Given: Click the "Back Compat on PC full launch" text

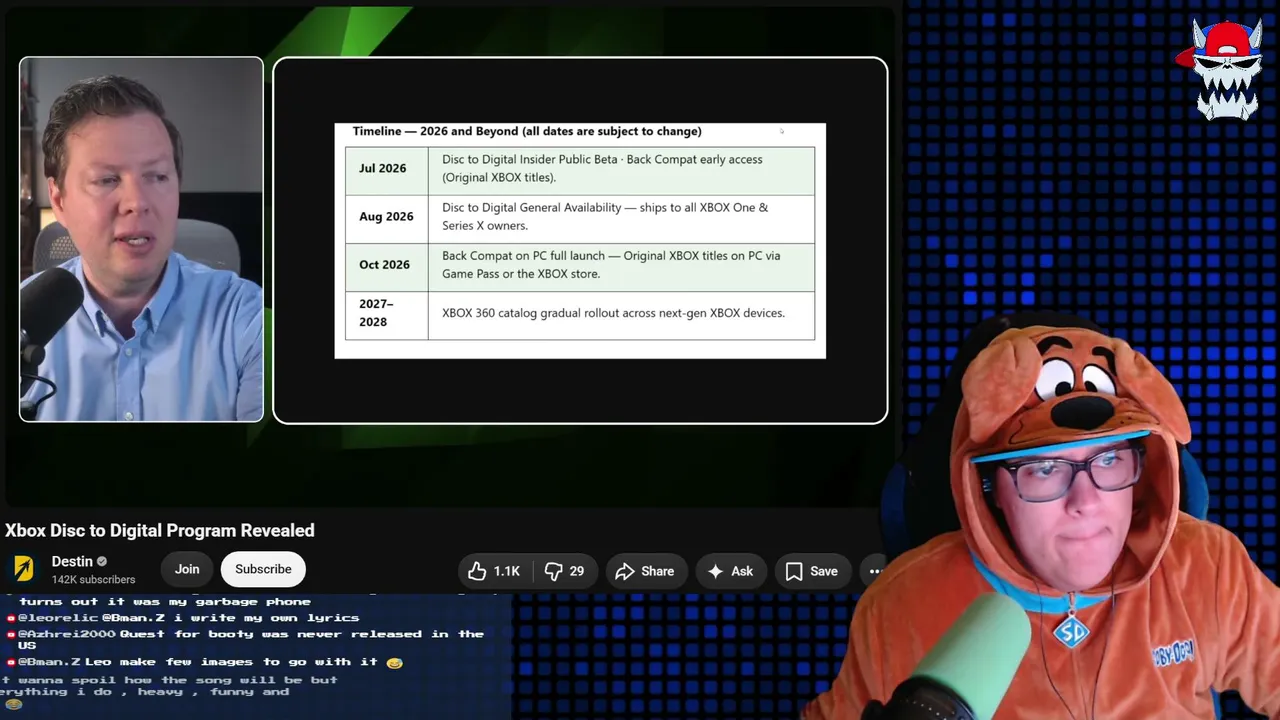Looking at the screenshot, I should click(611, 264).
